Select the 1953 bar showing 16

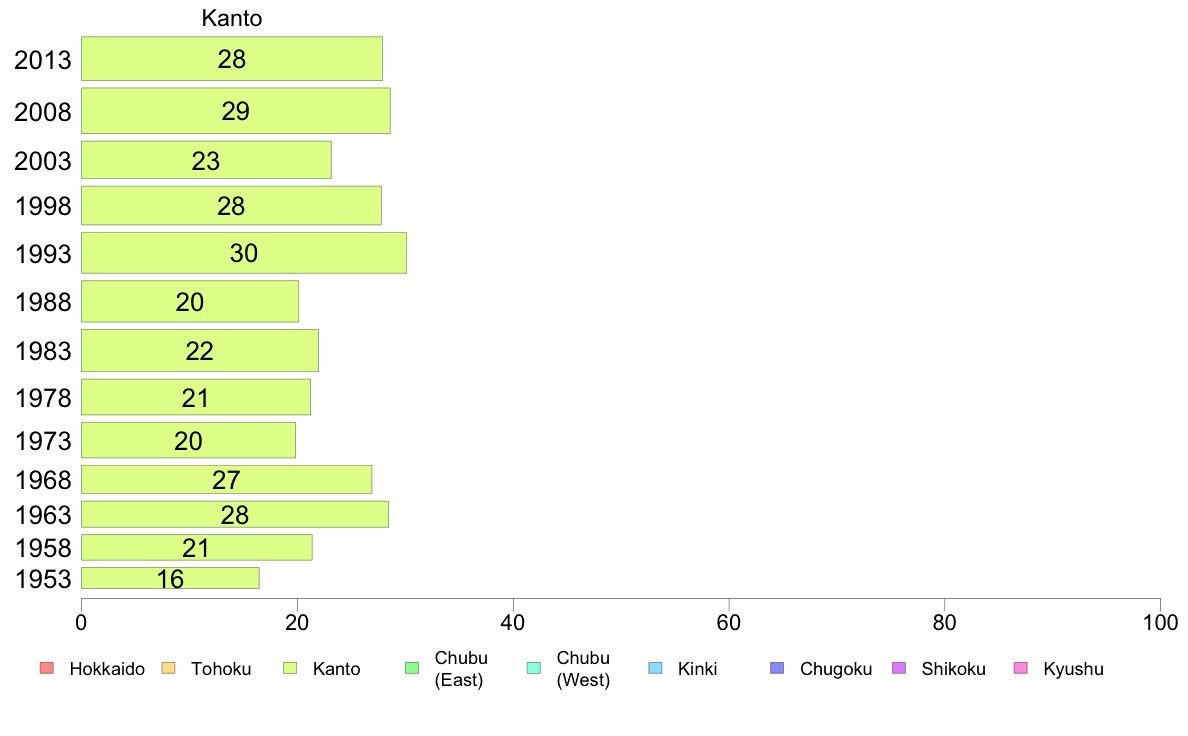[x=170, y=578]
